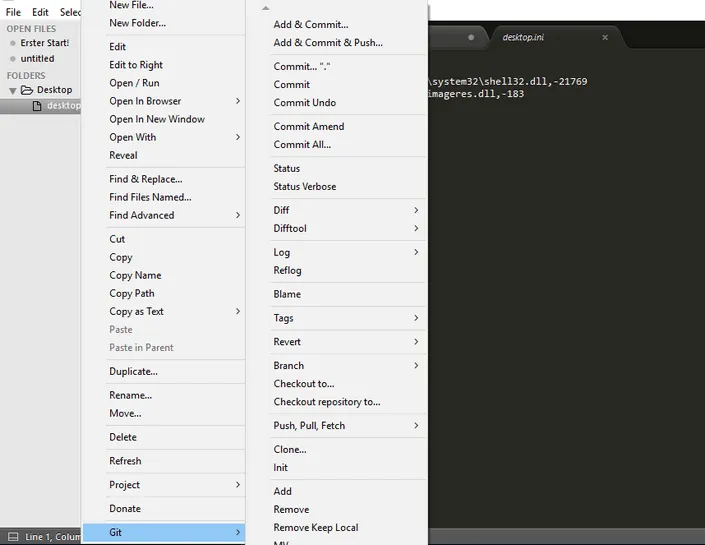Click text line containing shell32.dll,-21769
Image resolution: width=705 pixels, height=545 pixels.
tap(508, 81)
